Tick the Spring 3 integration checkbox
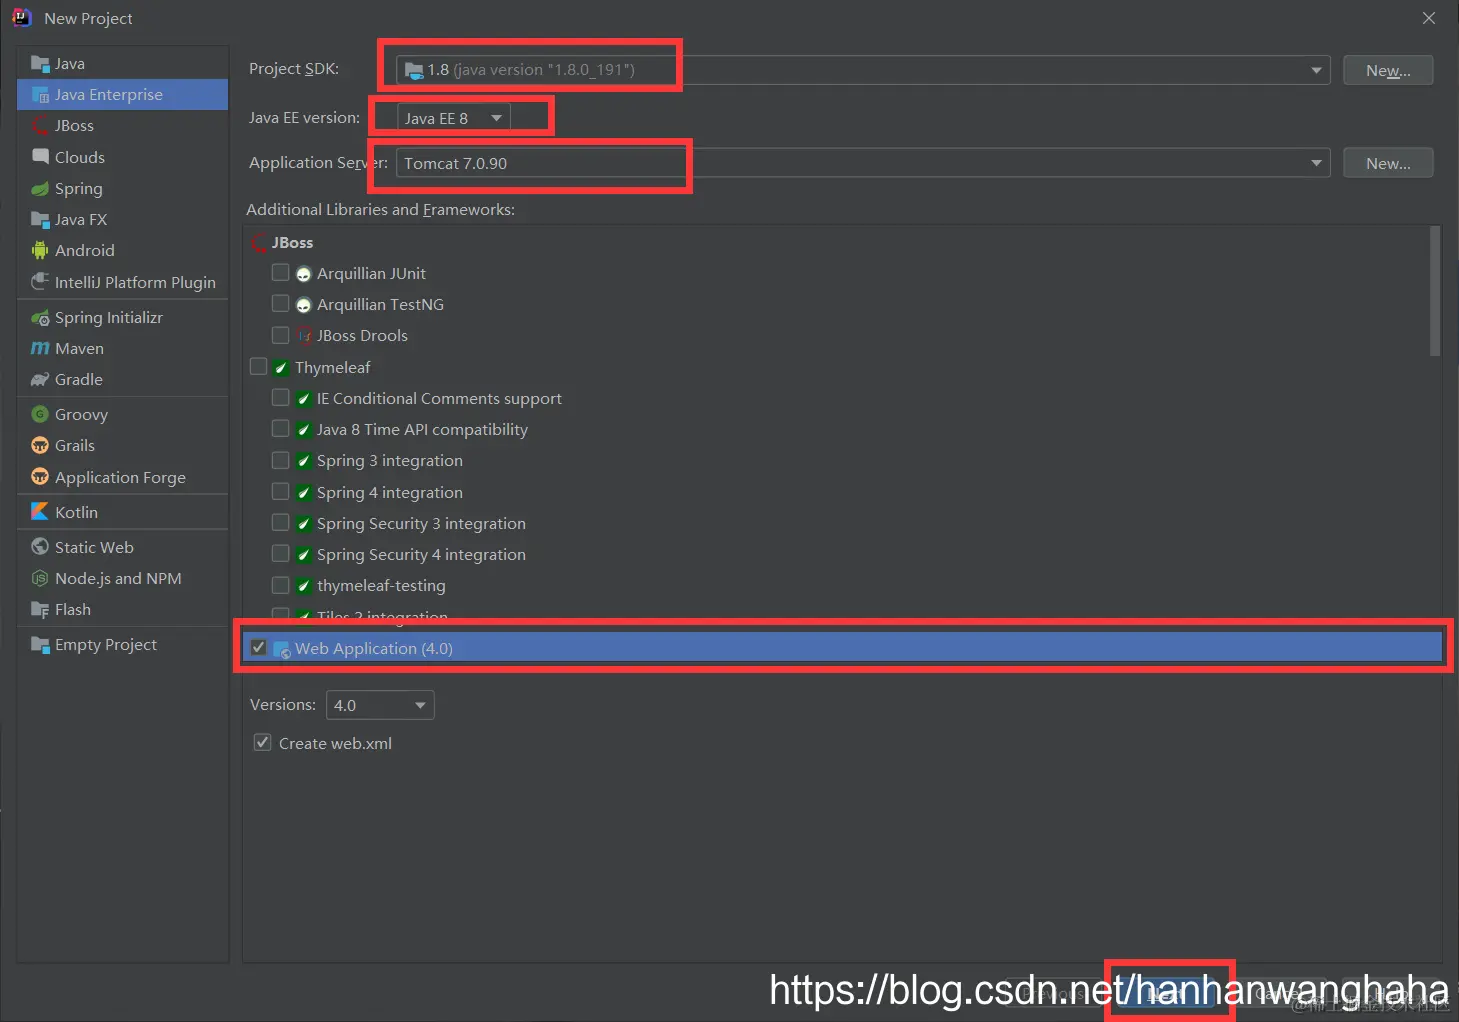 [281, 460]
